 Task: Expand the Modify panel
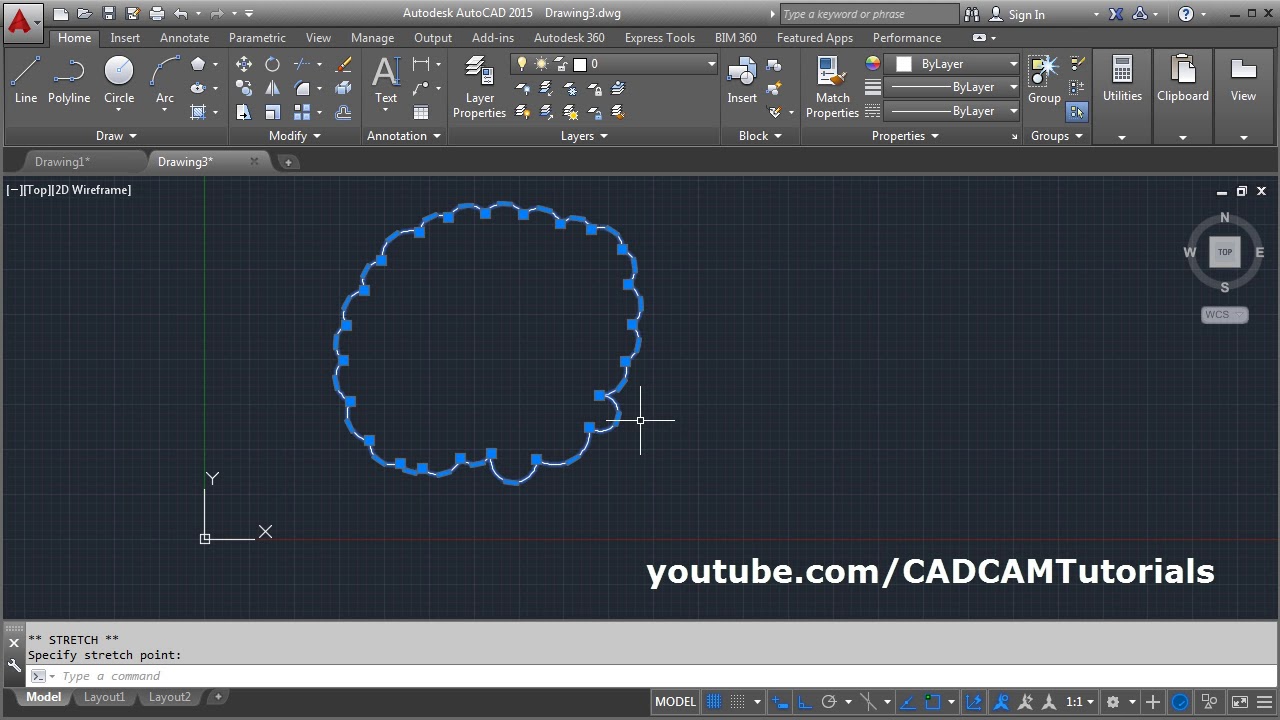[x=295, y=136]
